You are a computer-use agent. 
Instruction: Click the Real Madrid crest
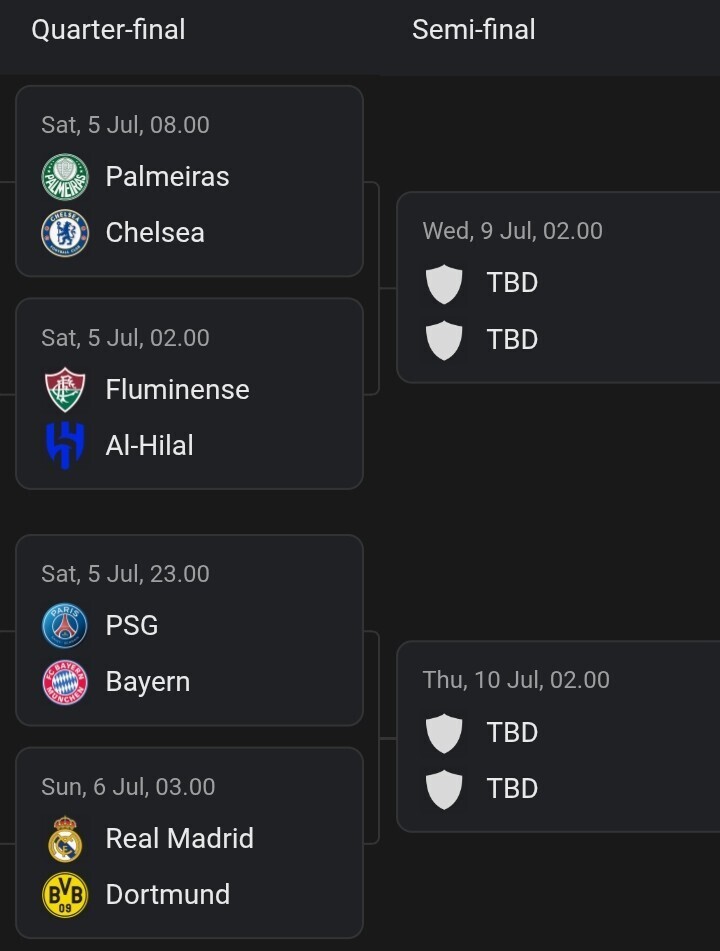pyautogui.click(x=65, y=839)
